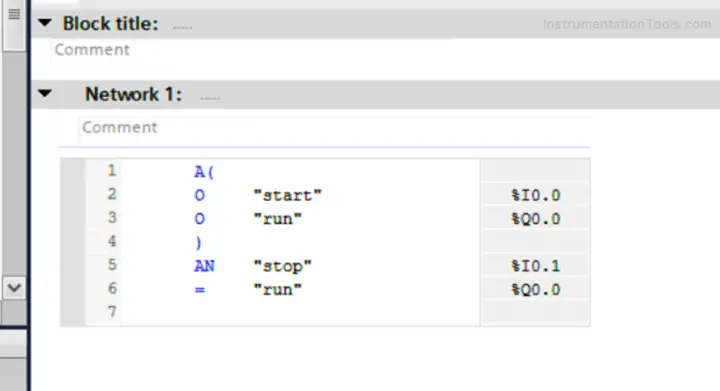The height and width of the screenshot is (391, 720).
Task: Click the AN instruction on line 5
Action: 204,266
